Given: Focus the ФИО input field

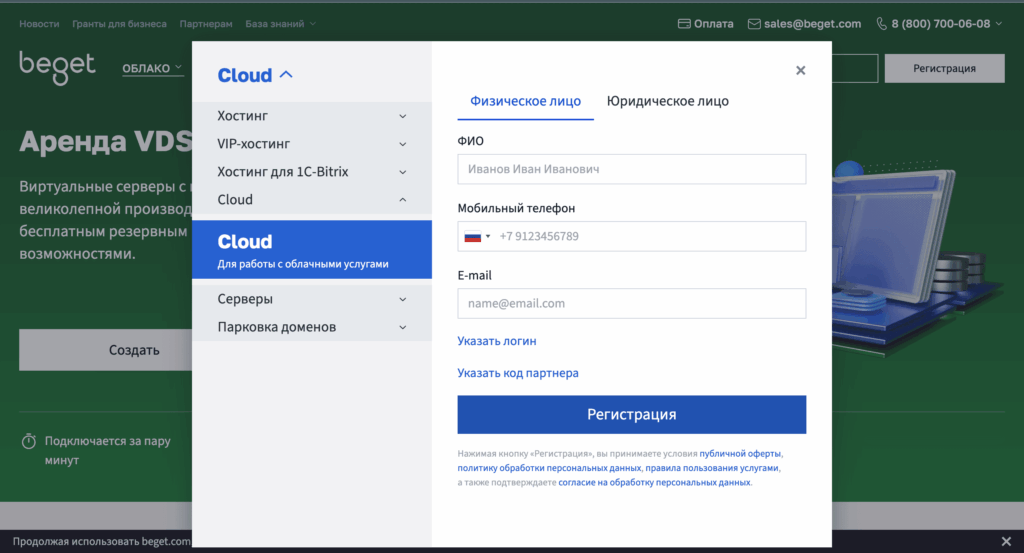Looking at the screenshot, I should [631, 169].
